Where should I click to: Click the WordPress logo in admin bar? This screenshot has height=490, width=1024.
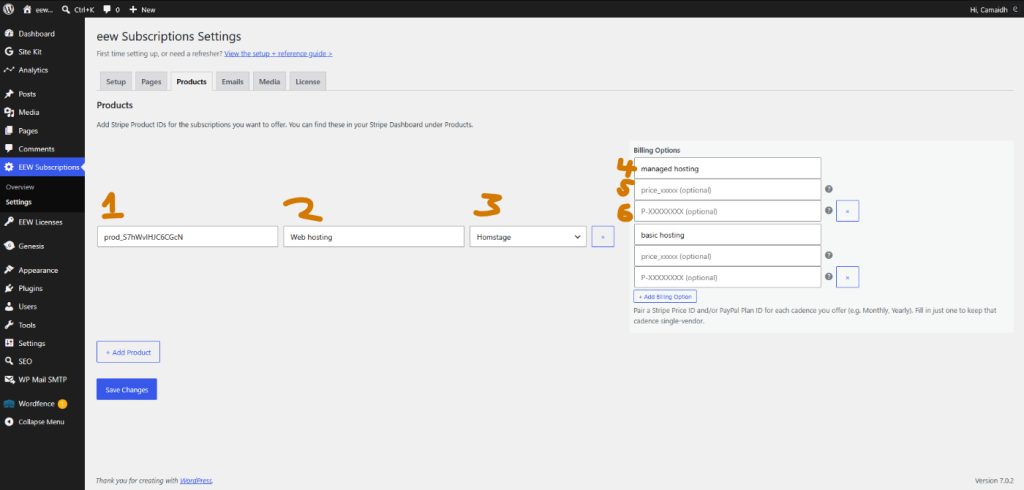9,9
